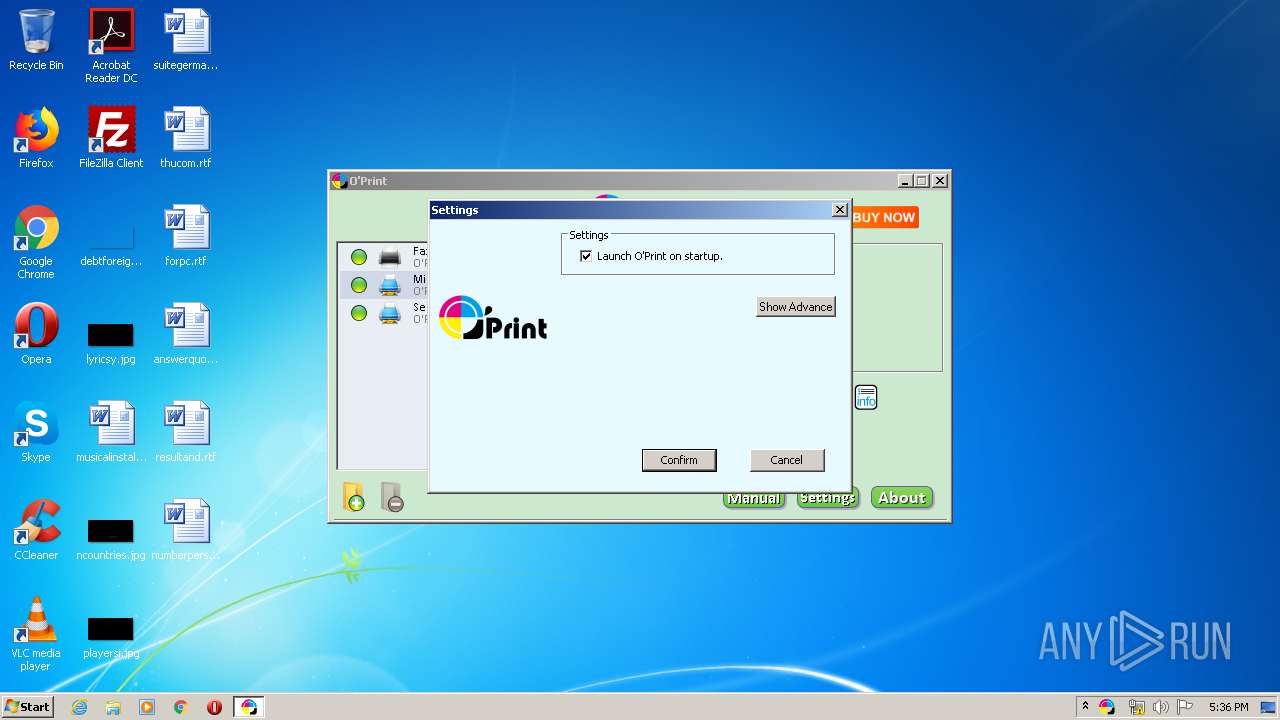Select the musicalinstal document on desktop
Screen dimensions: 1280x720
coord(111,432)
